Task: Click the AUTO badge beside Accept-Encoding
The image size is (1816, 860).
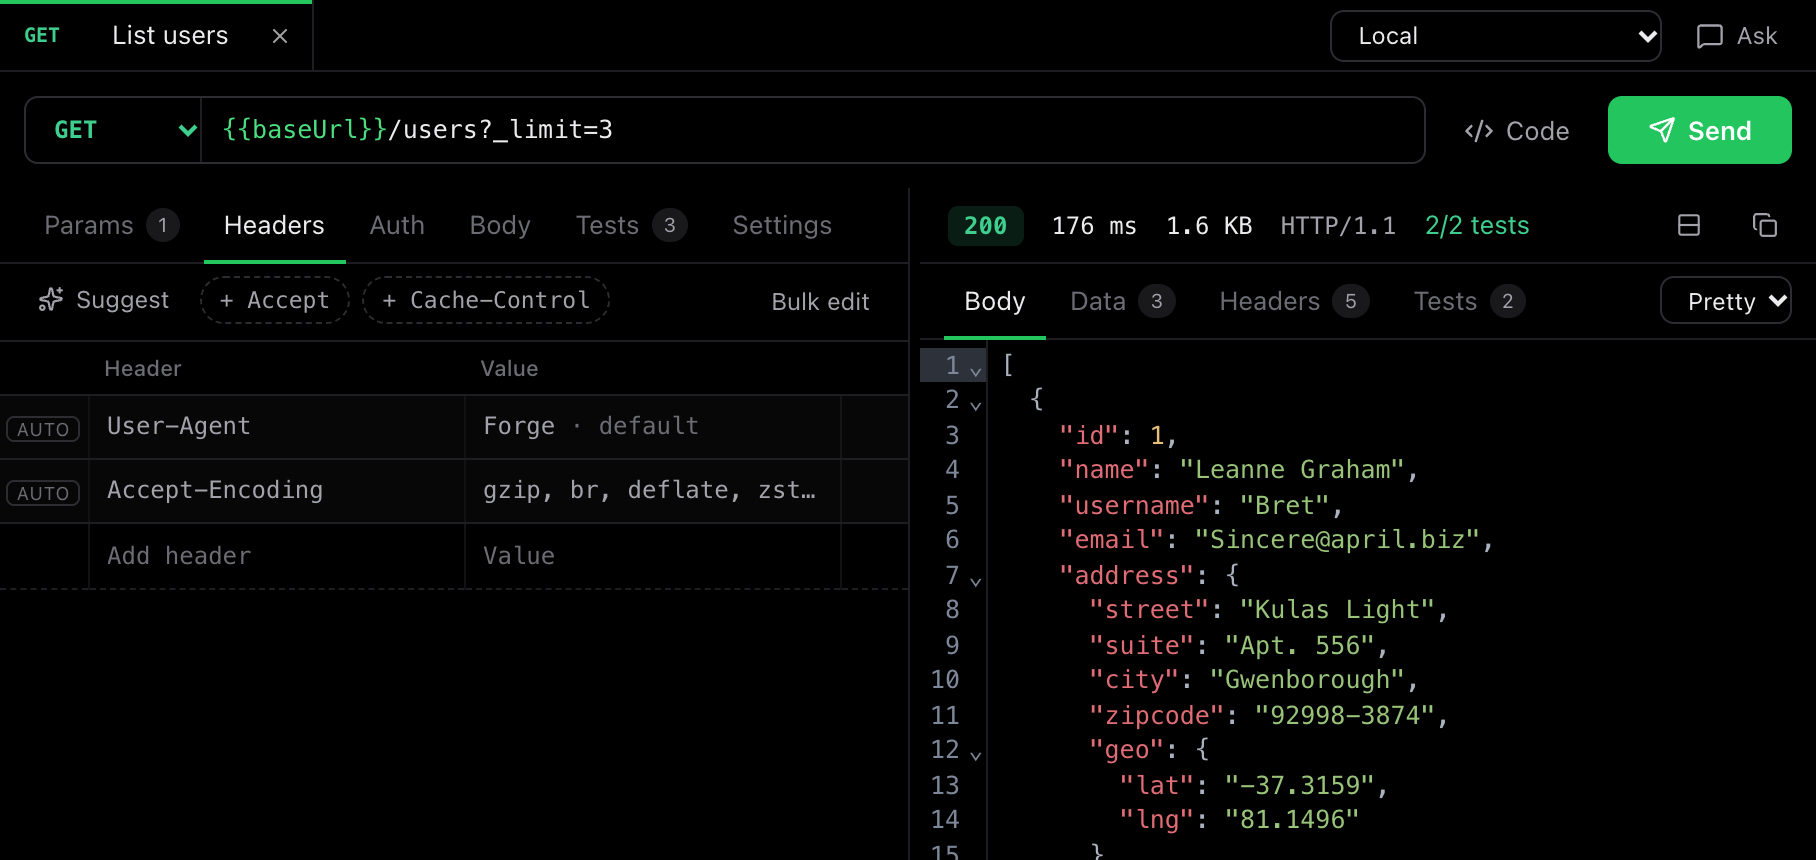Action: point(43,493)
